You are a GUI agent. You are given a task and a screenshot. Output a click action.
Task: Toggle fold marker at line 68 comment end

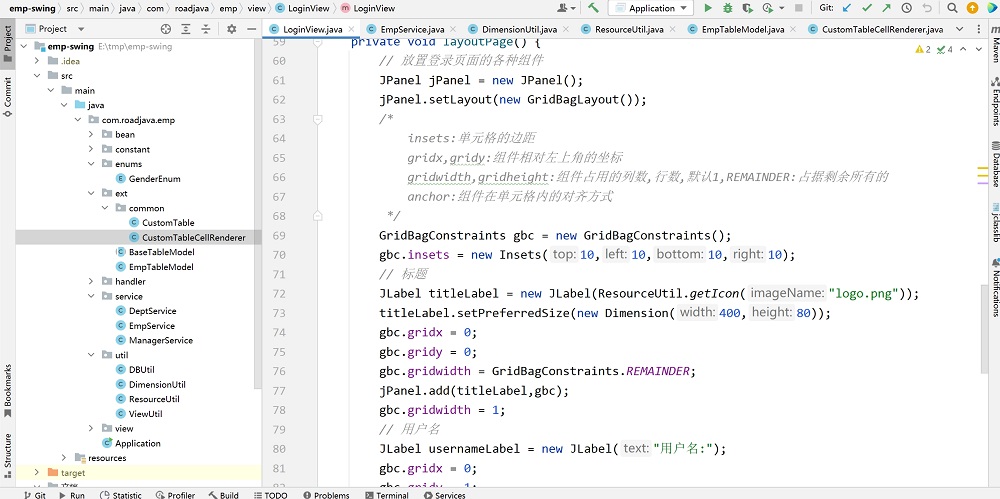click(318, 216)
